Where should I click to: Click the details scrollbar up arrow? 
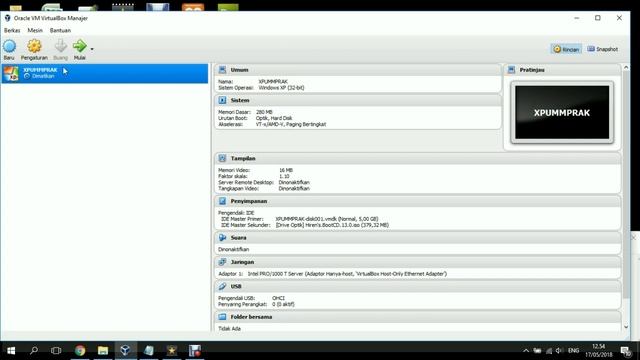(x=626, y=67)
